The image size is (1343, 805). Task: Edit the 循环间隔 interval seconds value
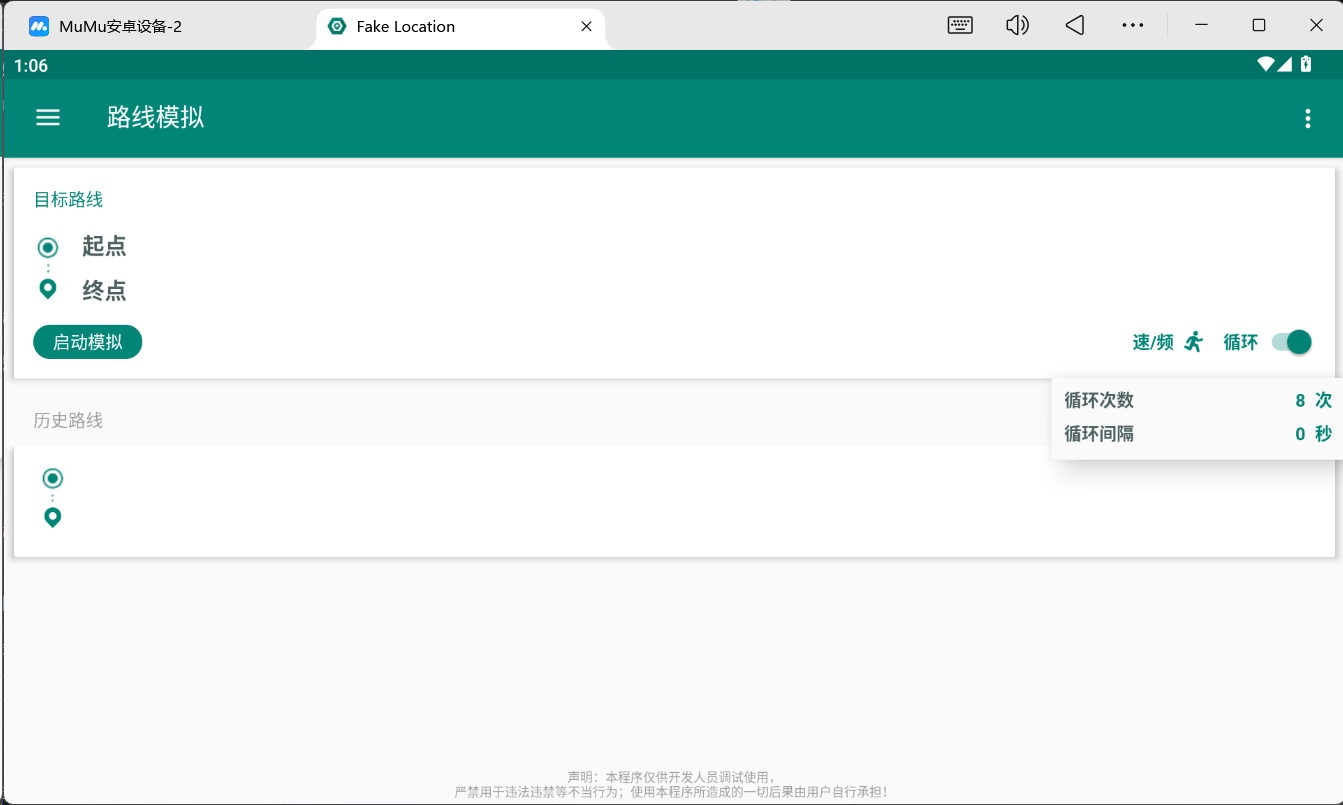(x=1299, y=434)
